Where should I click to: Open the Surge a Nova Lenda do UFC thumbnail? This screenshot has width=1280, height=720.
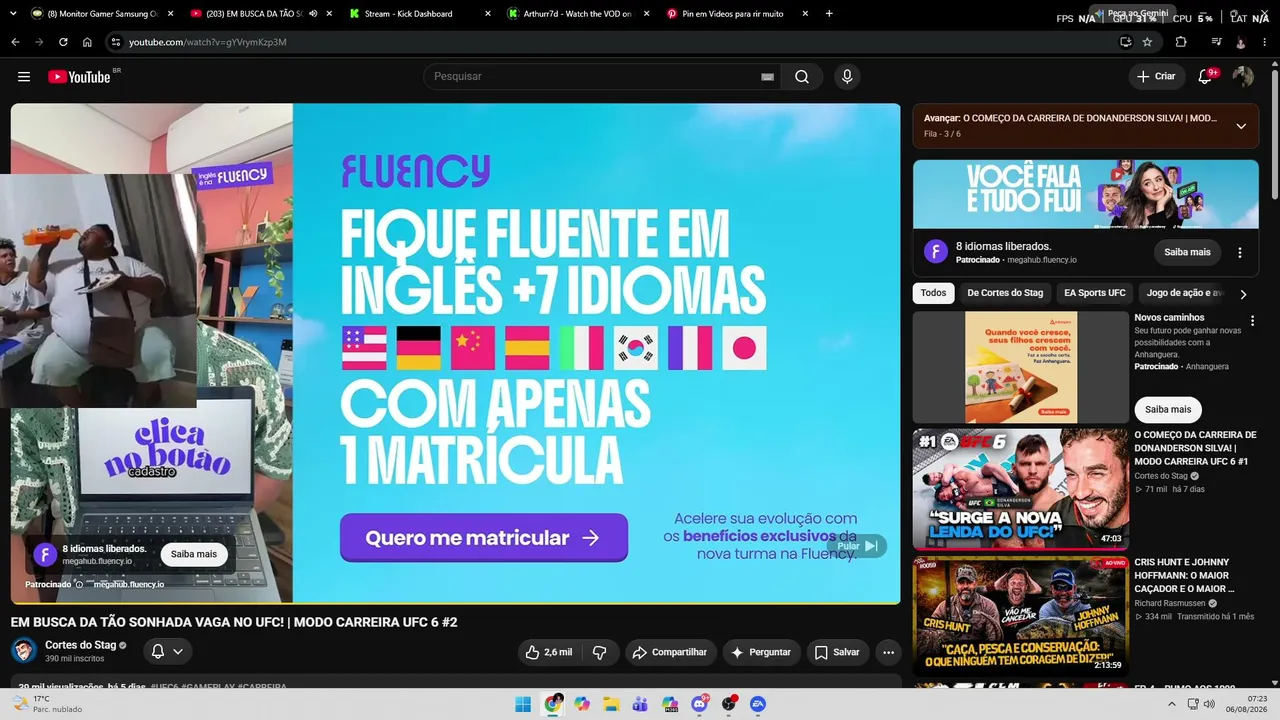[1020, 490]
